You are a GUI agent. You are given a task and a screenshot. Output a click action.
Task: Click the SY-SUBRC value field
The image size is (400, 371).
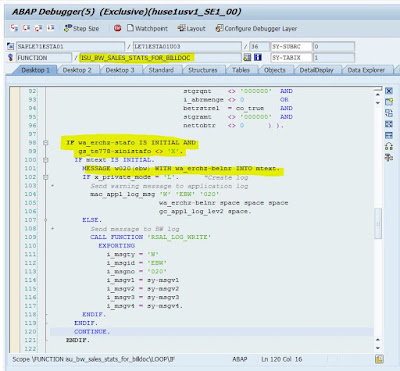[x=334, y=46]
